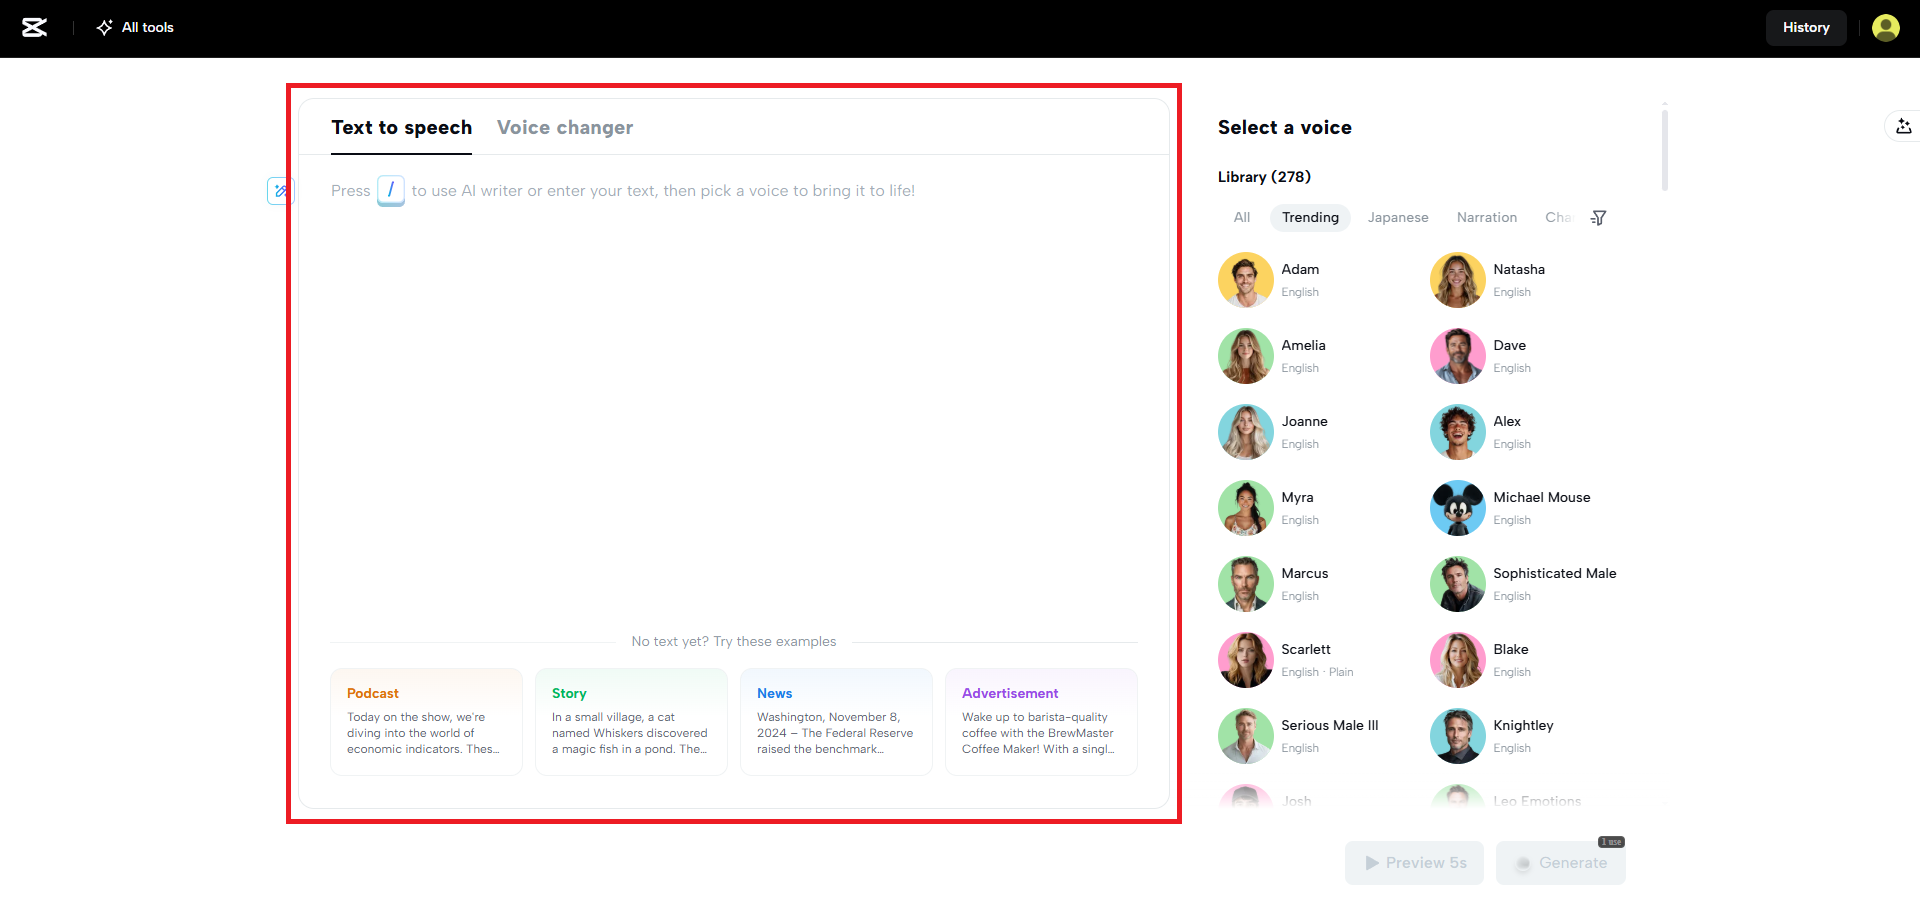Pick Natasha voice avatar

[x=1457, y=280]
